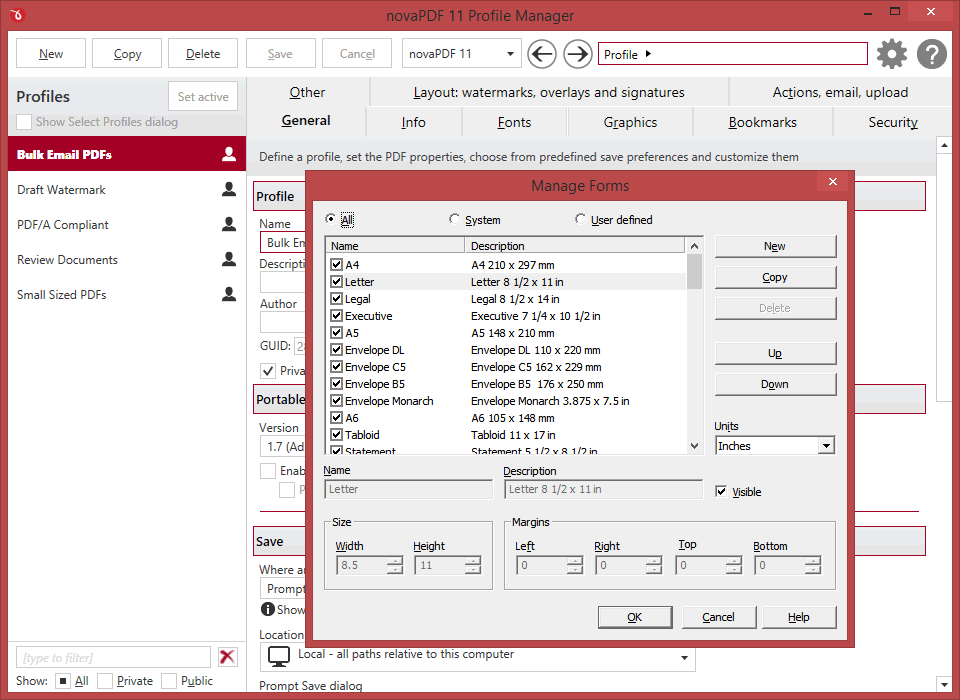Uncheck the A4 form checkbox
Screen dimensions: 960x700
tap(336, 265)
